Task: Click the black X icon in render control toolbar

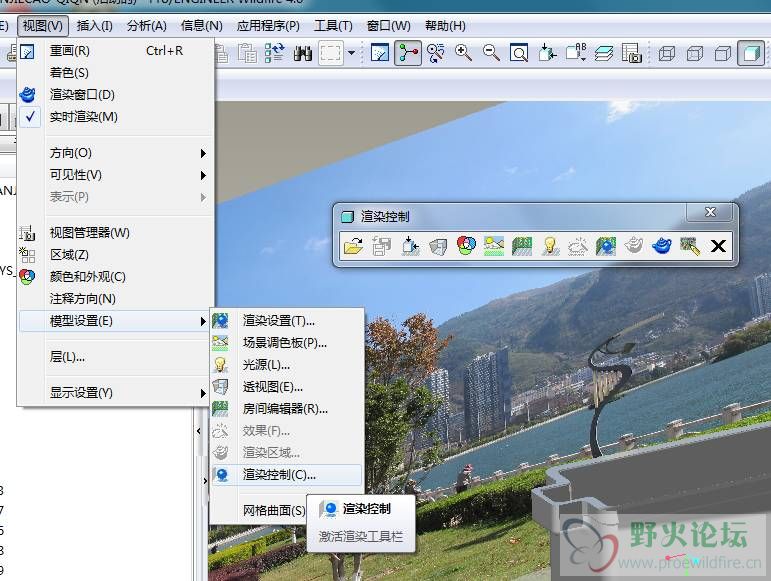Action: click(x=718, y=246)
